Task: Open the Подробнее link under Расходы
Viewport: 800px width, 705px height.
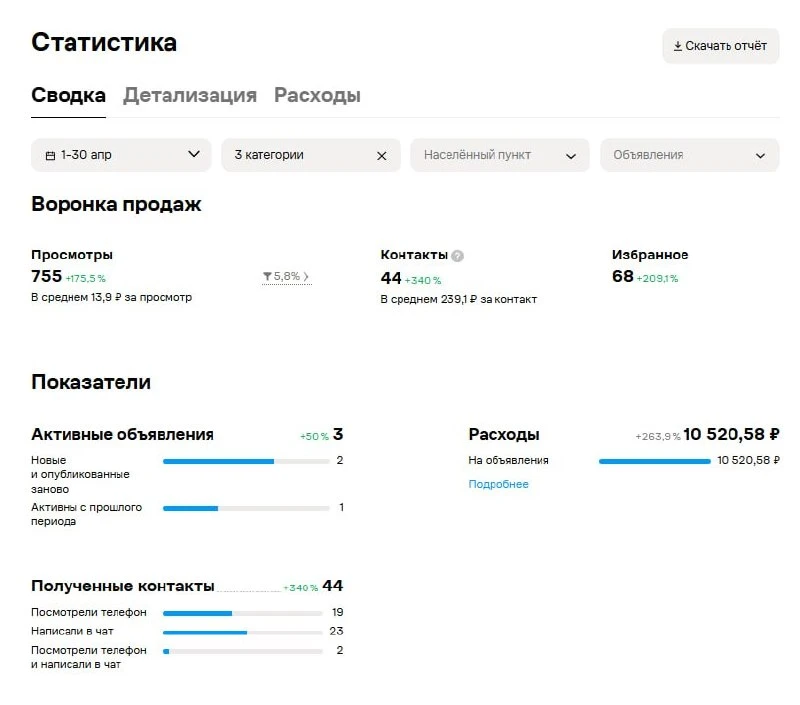Action: [x=498, y=484]
